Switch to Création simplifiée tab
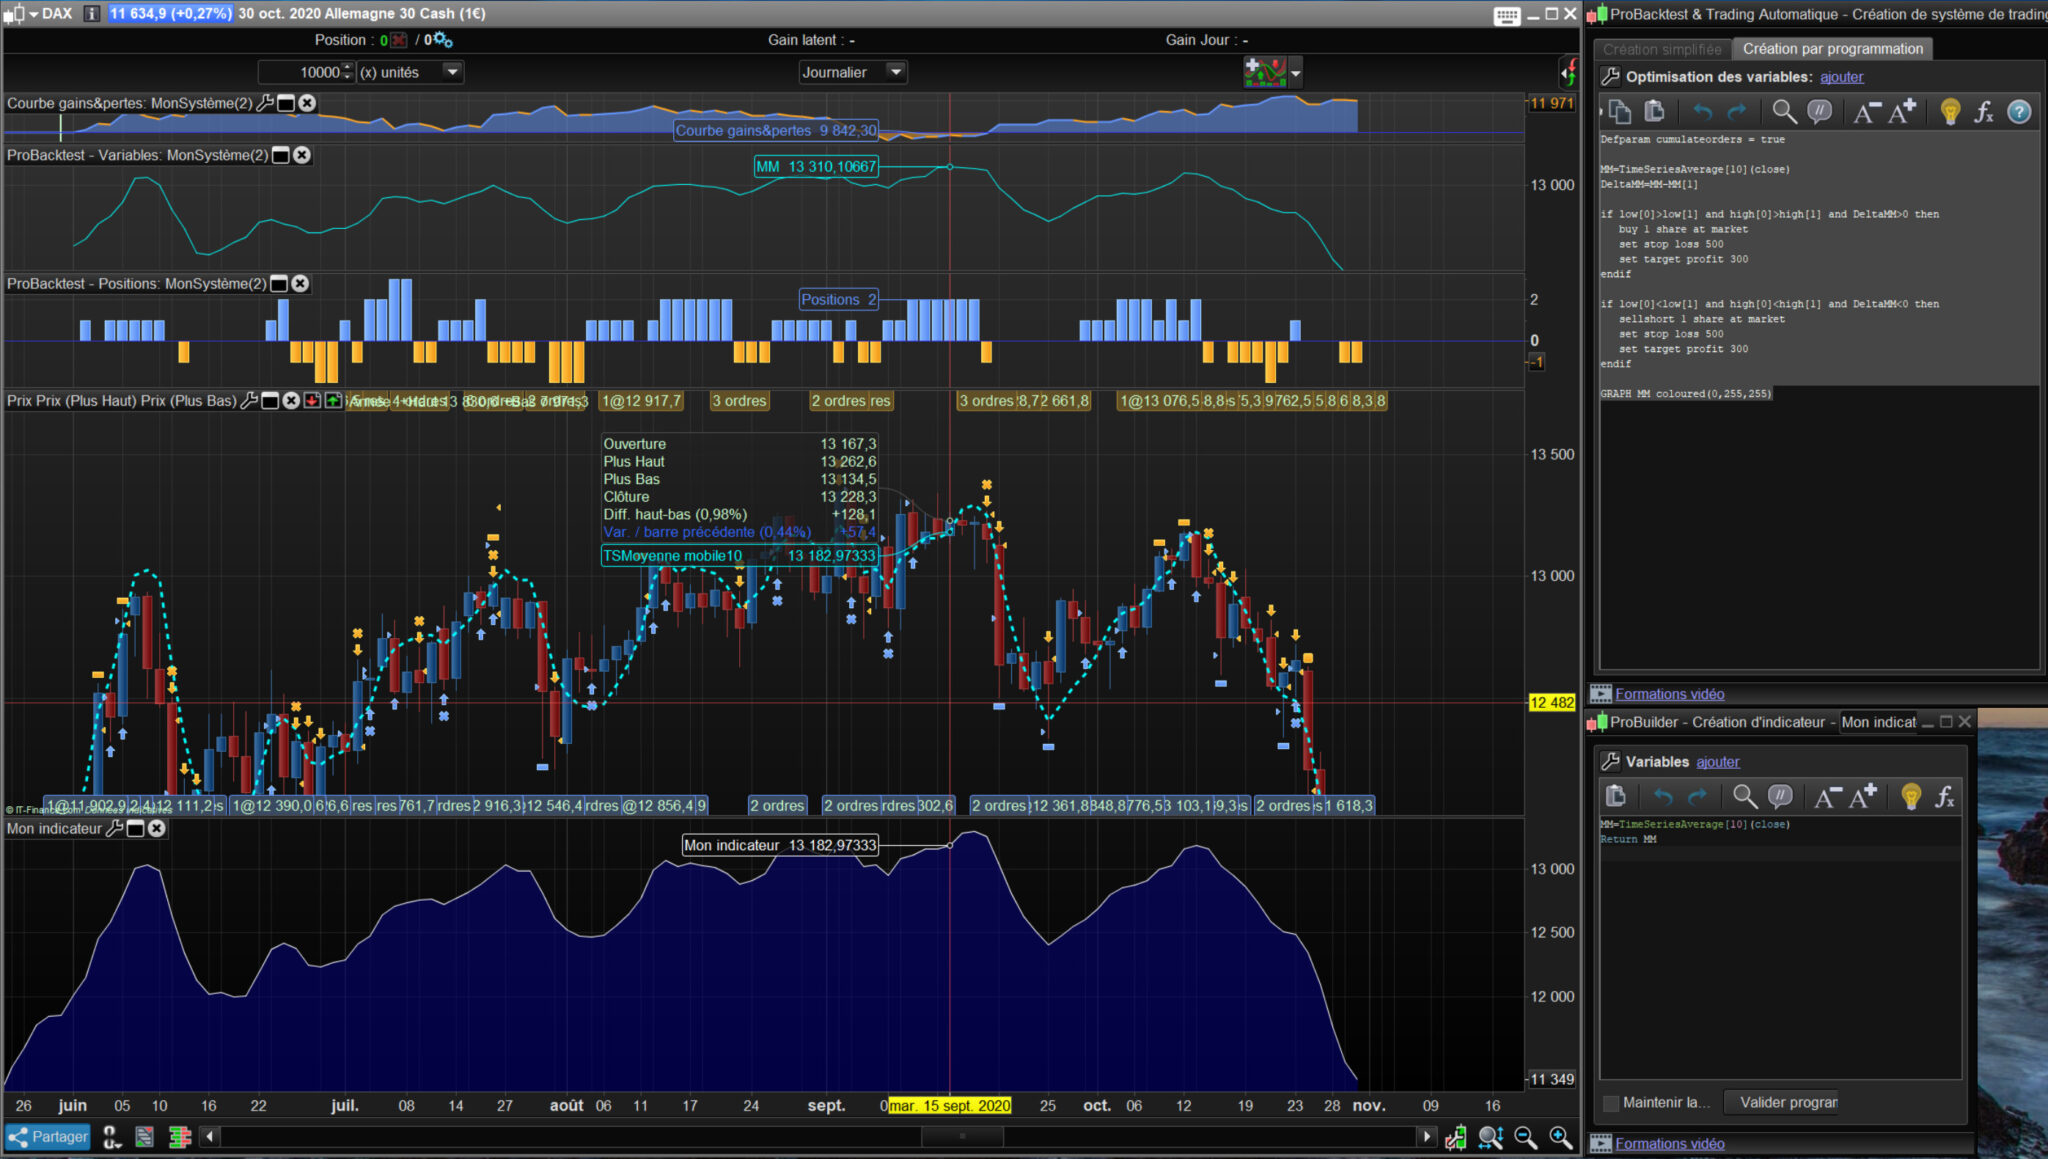 tap(1662, 49)
